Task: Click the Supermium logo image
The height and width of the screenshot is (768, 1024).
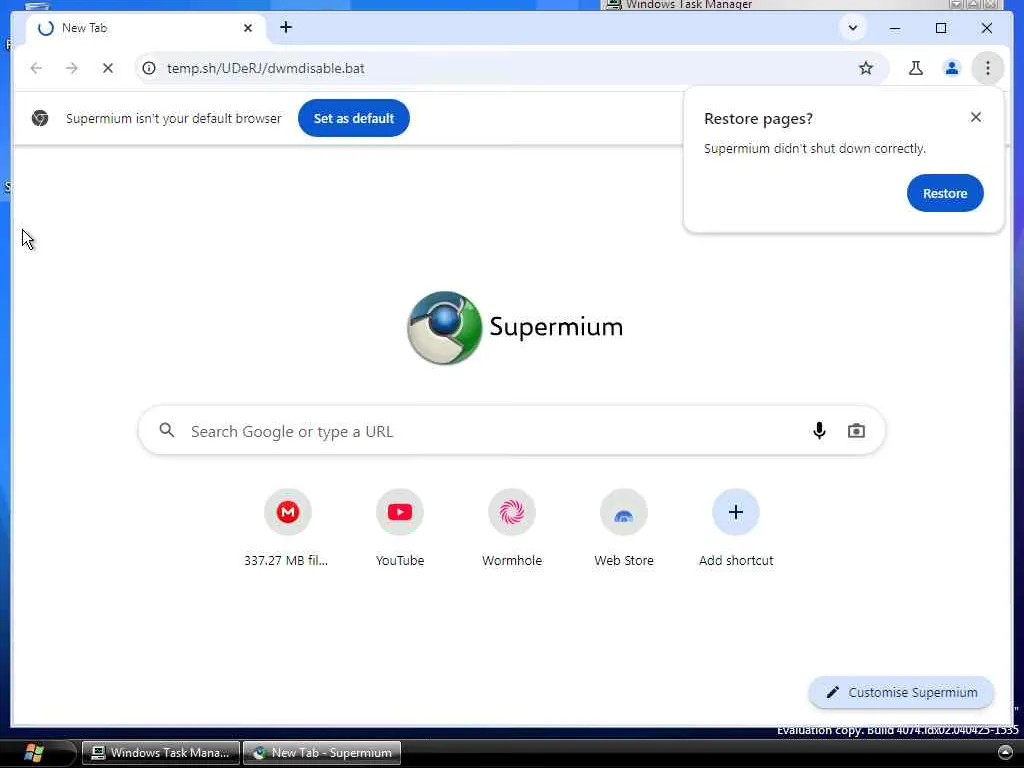Action: (x=445, y=327)
